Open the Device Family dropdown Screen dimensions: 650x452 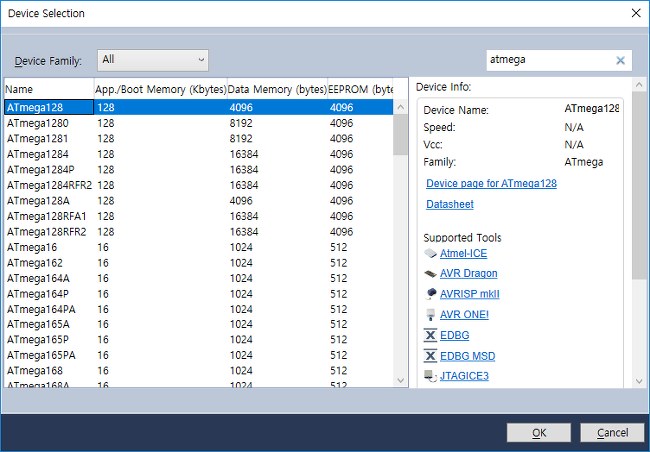153,60
